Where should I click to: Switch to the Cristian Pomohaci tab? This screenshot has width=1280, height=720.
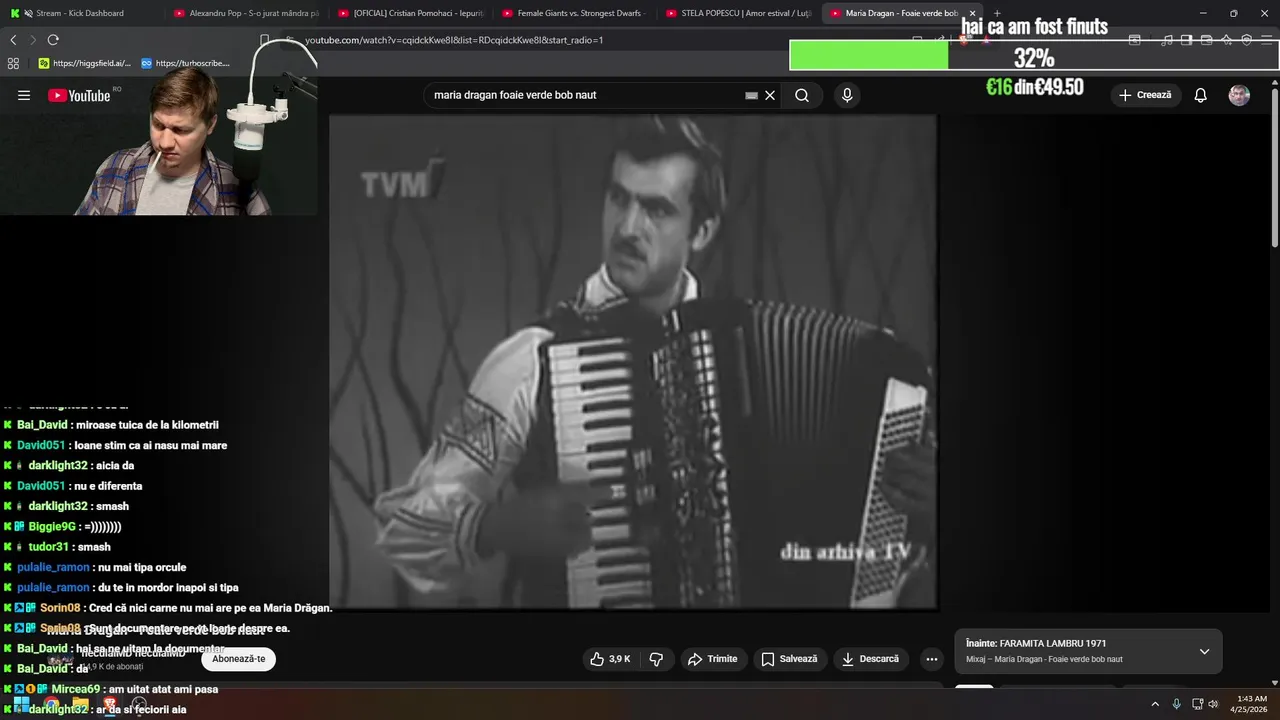[411, 13]
